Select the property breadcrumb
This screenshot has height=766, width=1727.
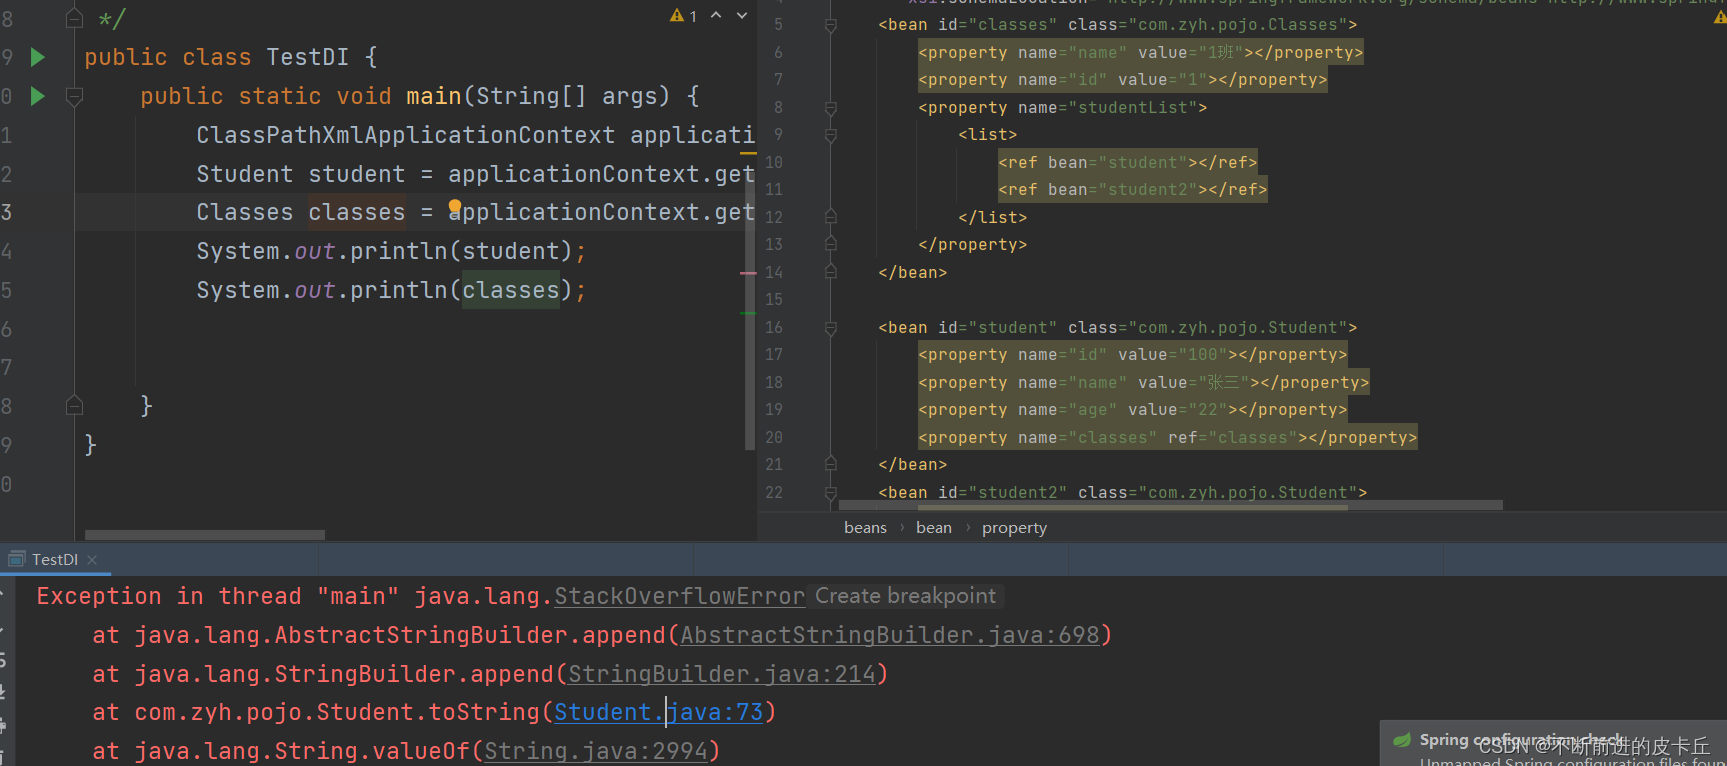click(1014, 528)
